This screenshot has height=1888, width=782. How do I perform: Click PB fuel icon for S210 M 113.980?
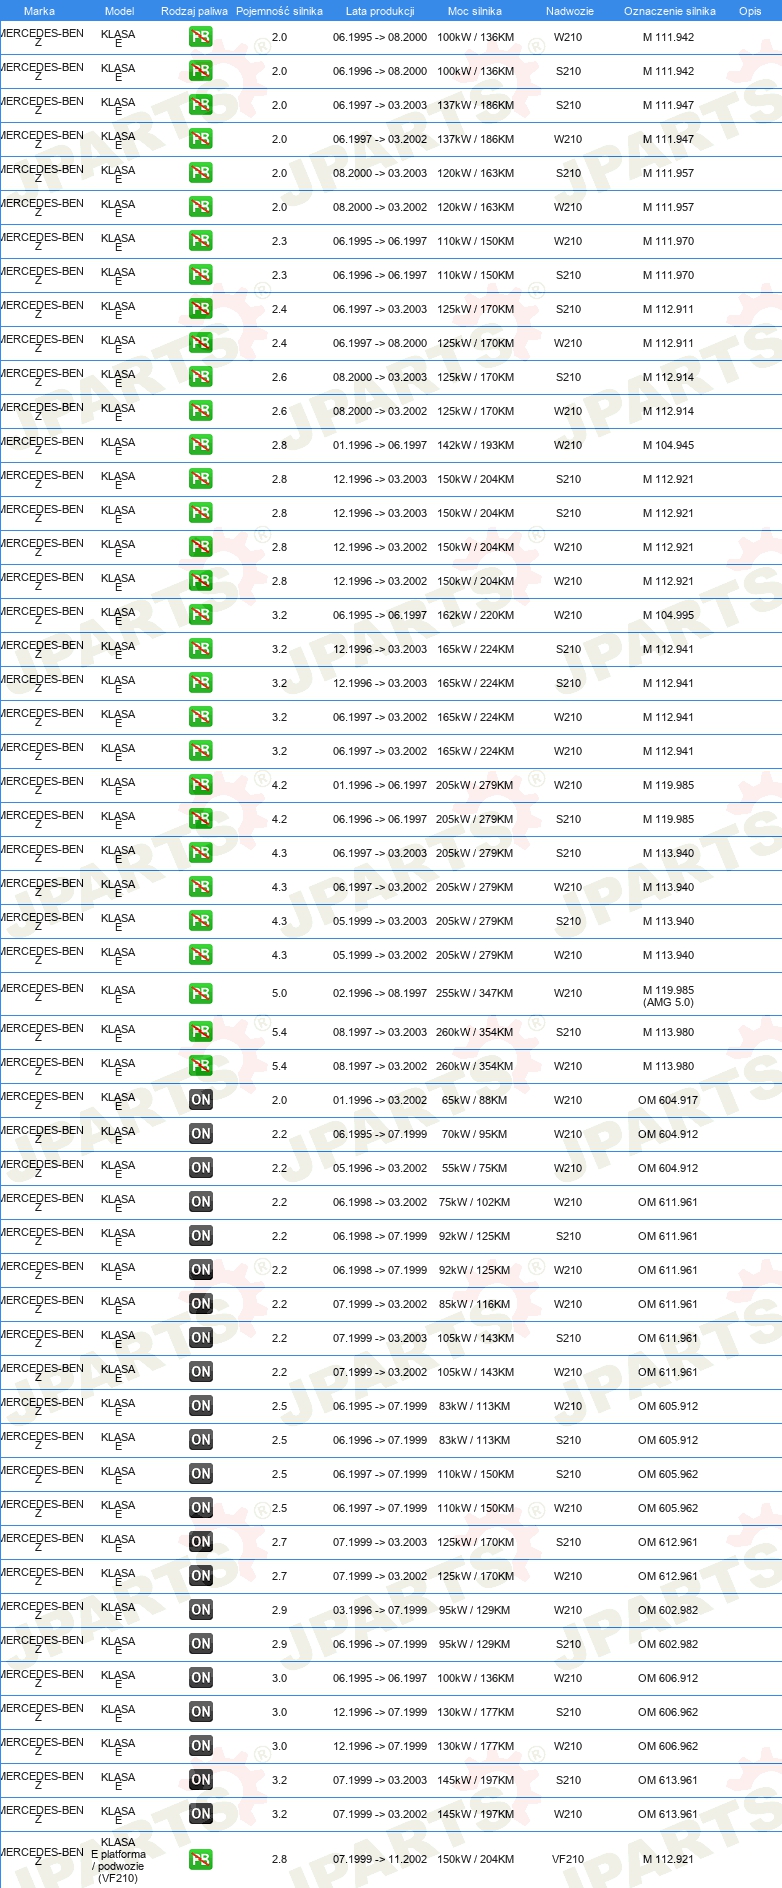[x=201, y=1032]
